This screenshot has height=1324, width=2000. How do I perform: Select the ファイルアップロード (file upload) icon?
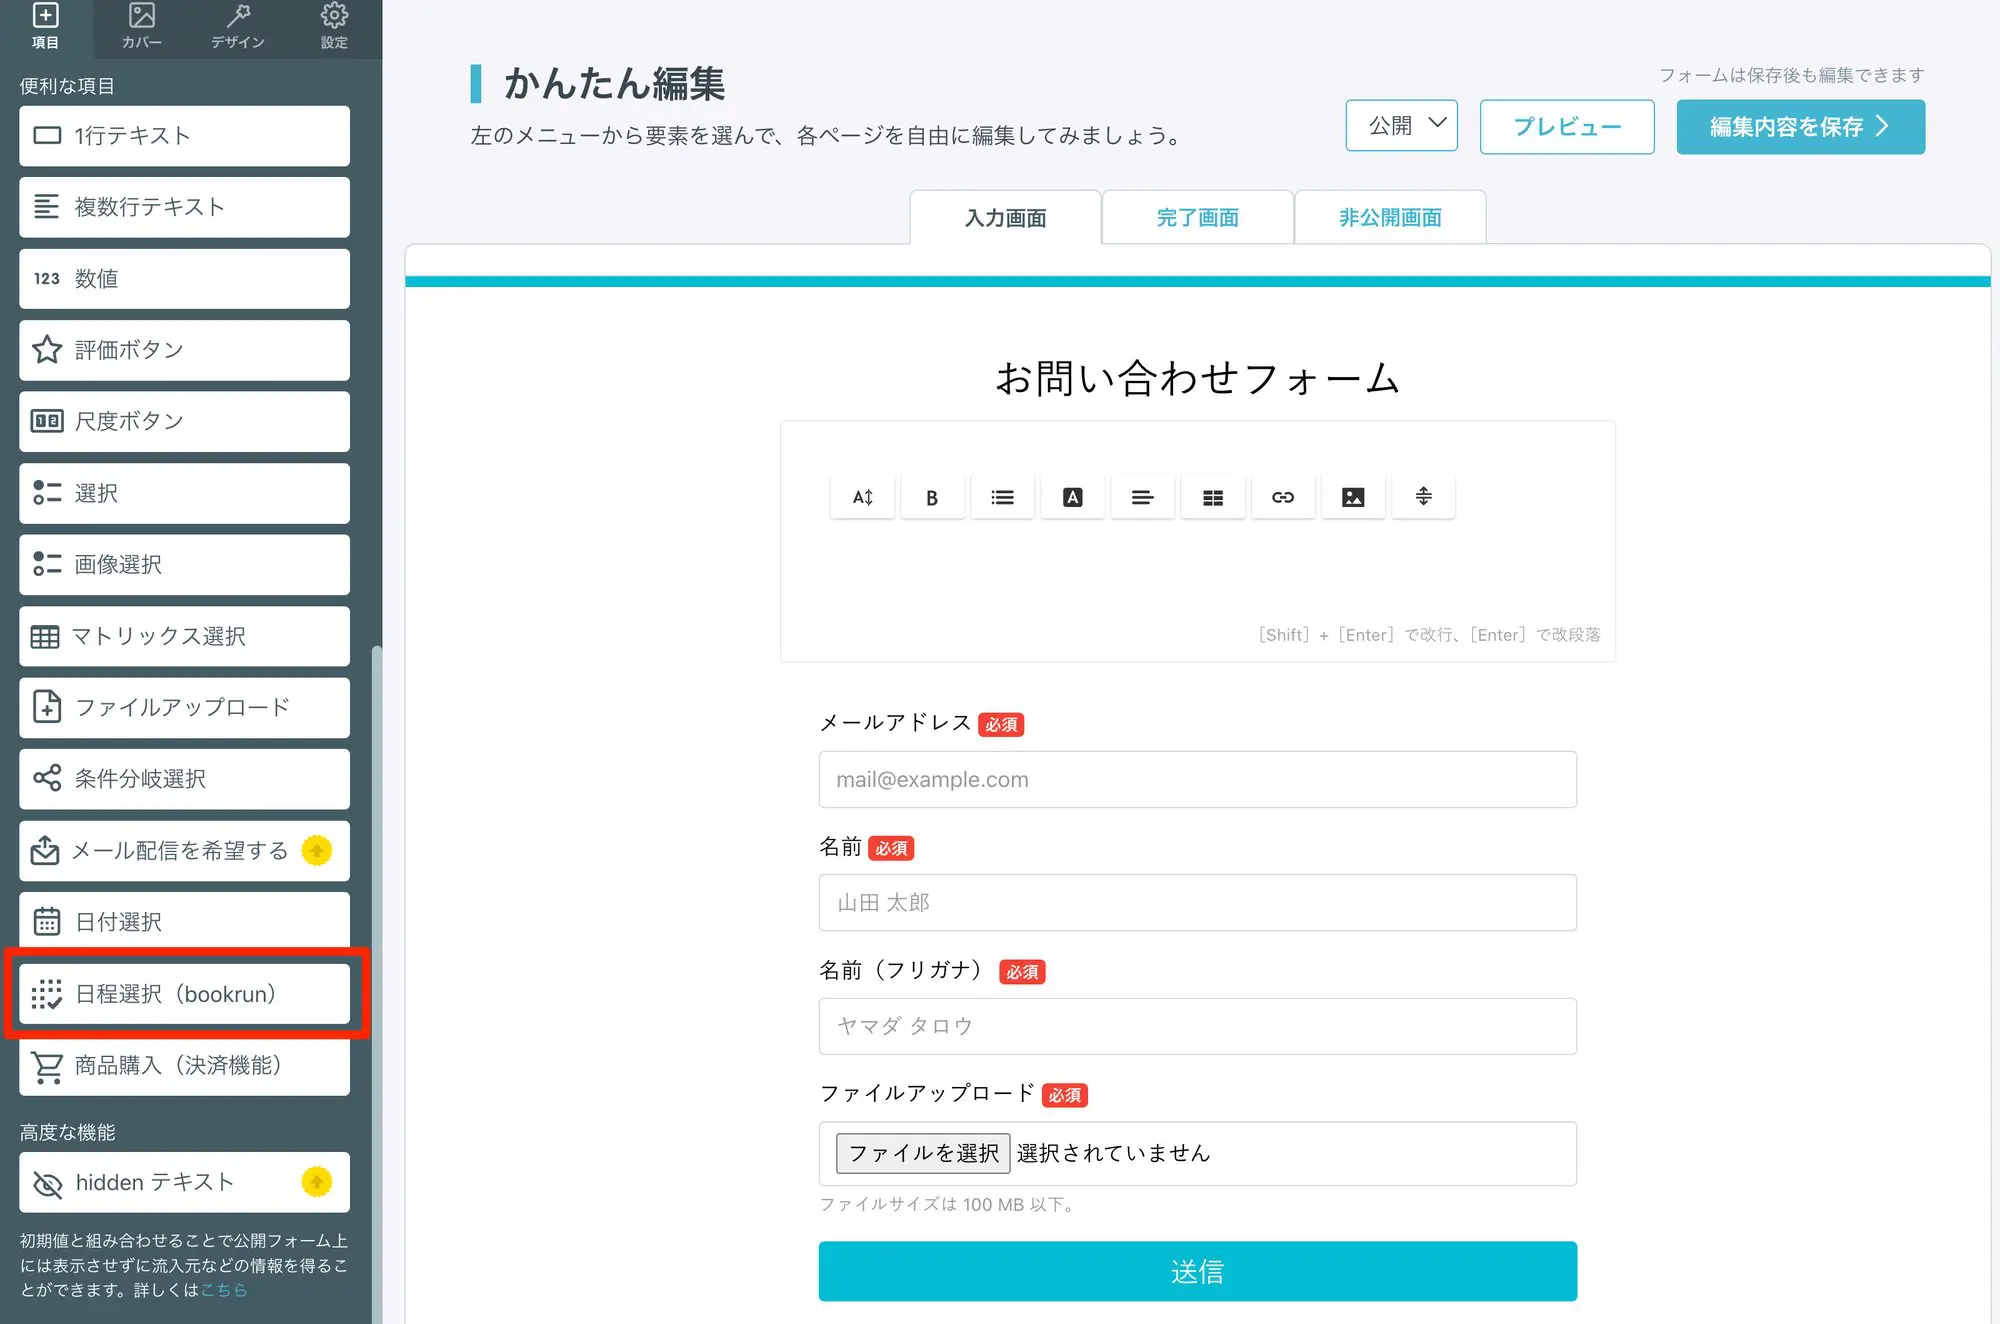46,706
